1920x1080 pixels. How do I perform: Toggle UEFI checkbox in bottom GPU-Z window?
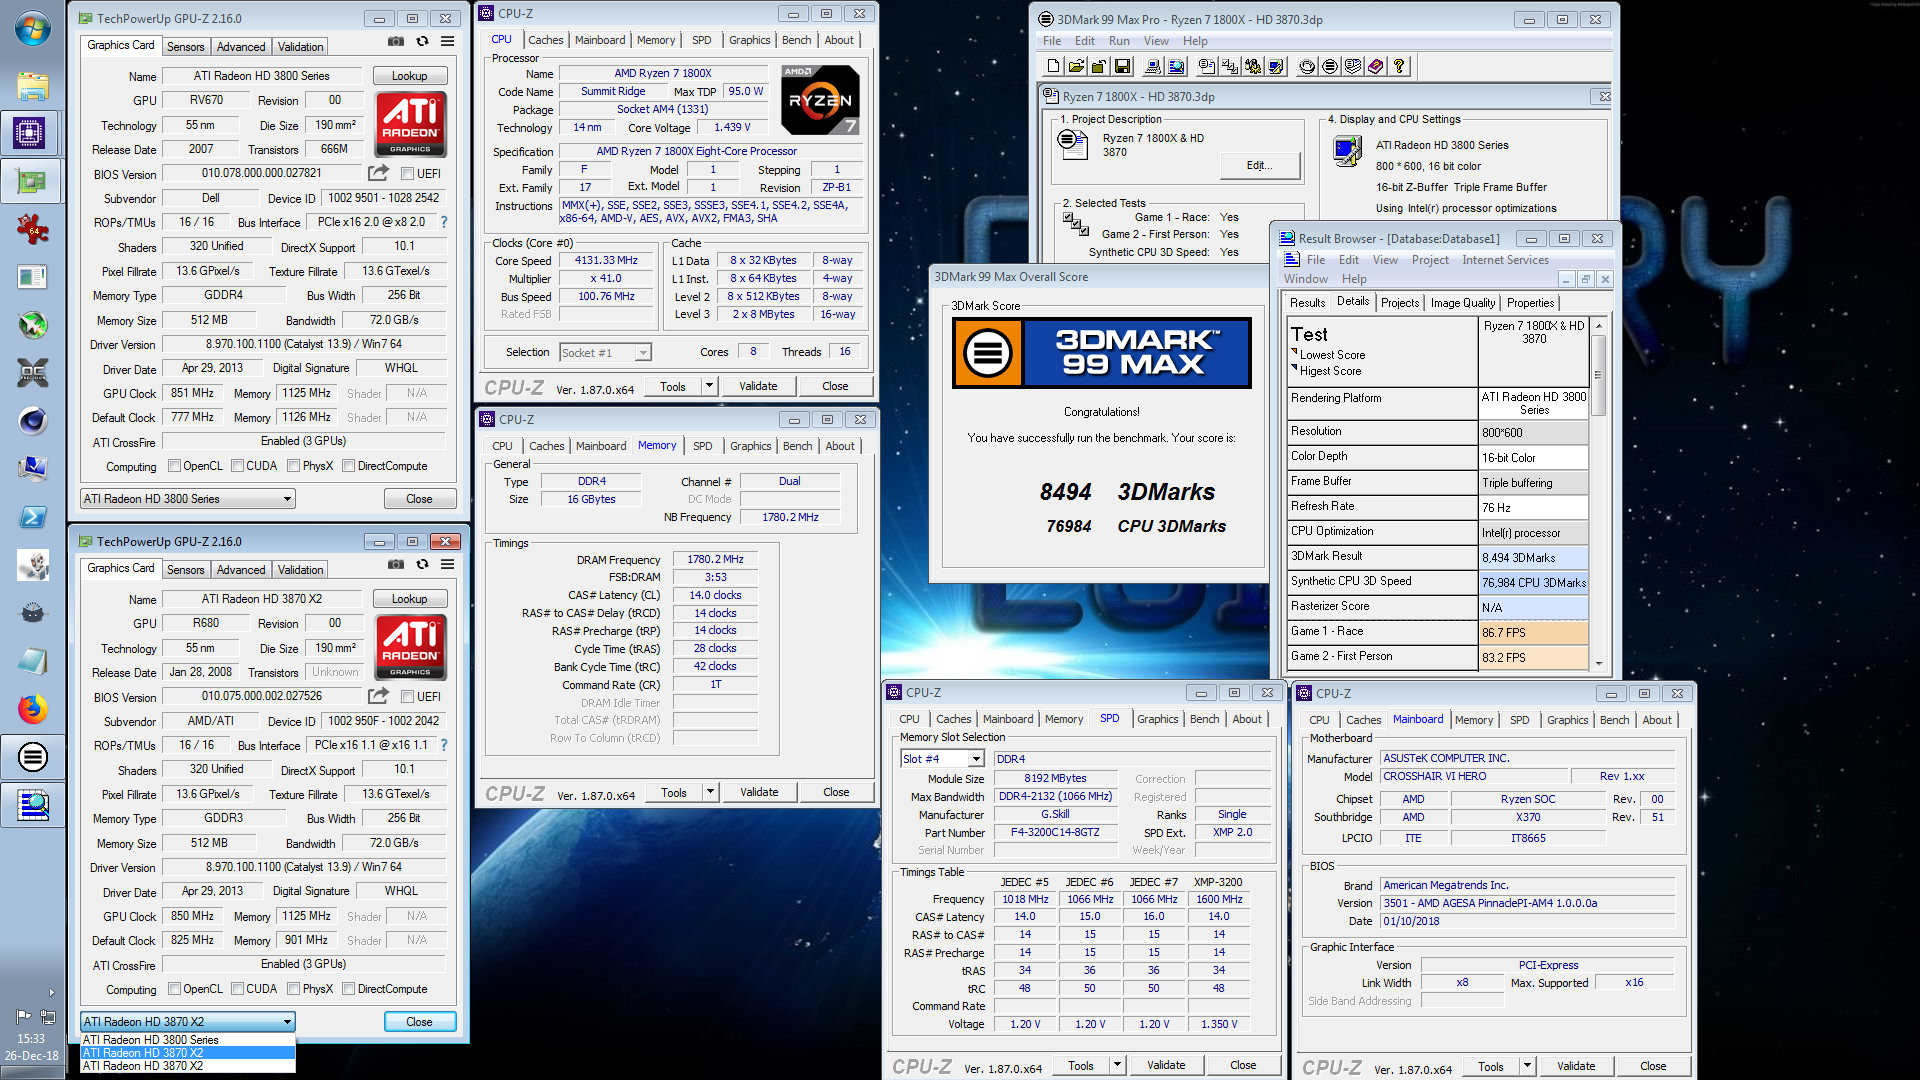pyautogui.click(x=407, y=696)
